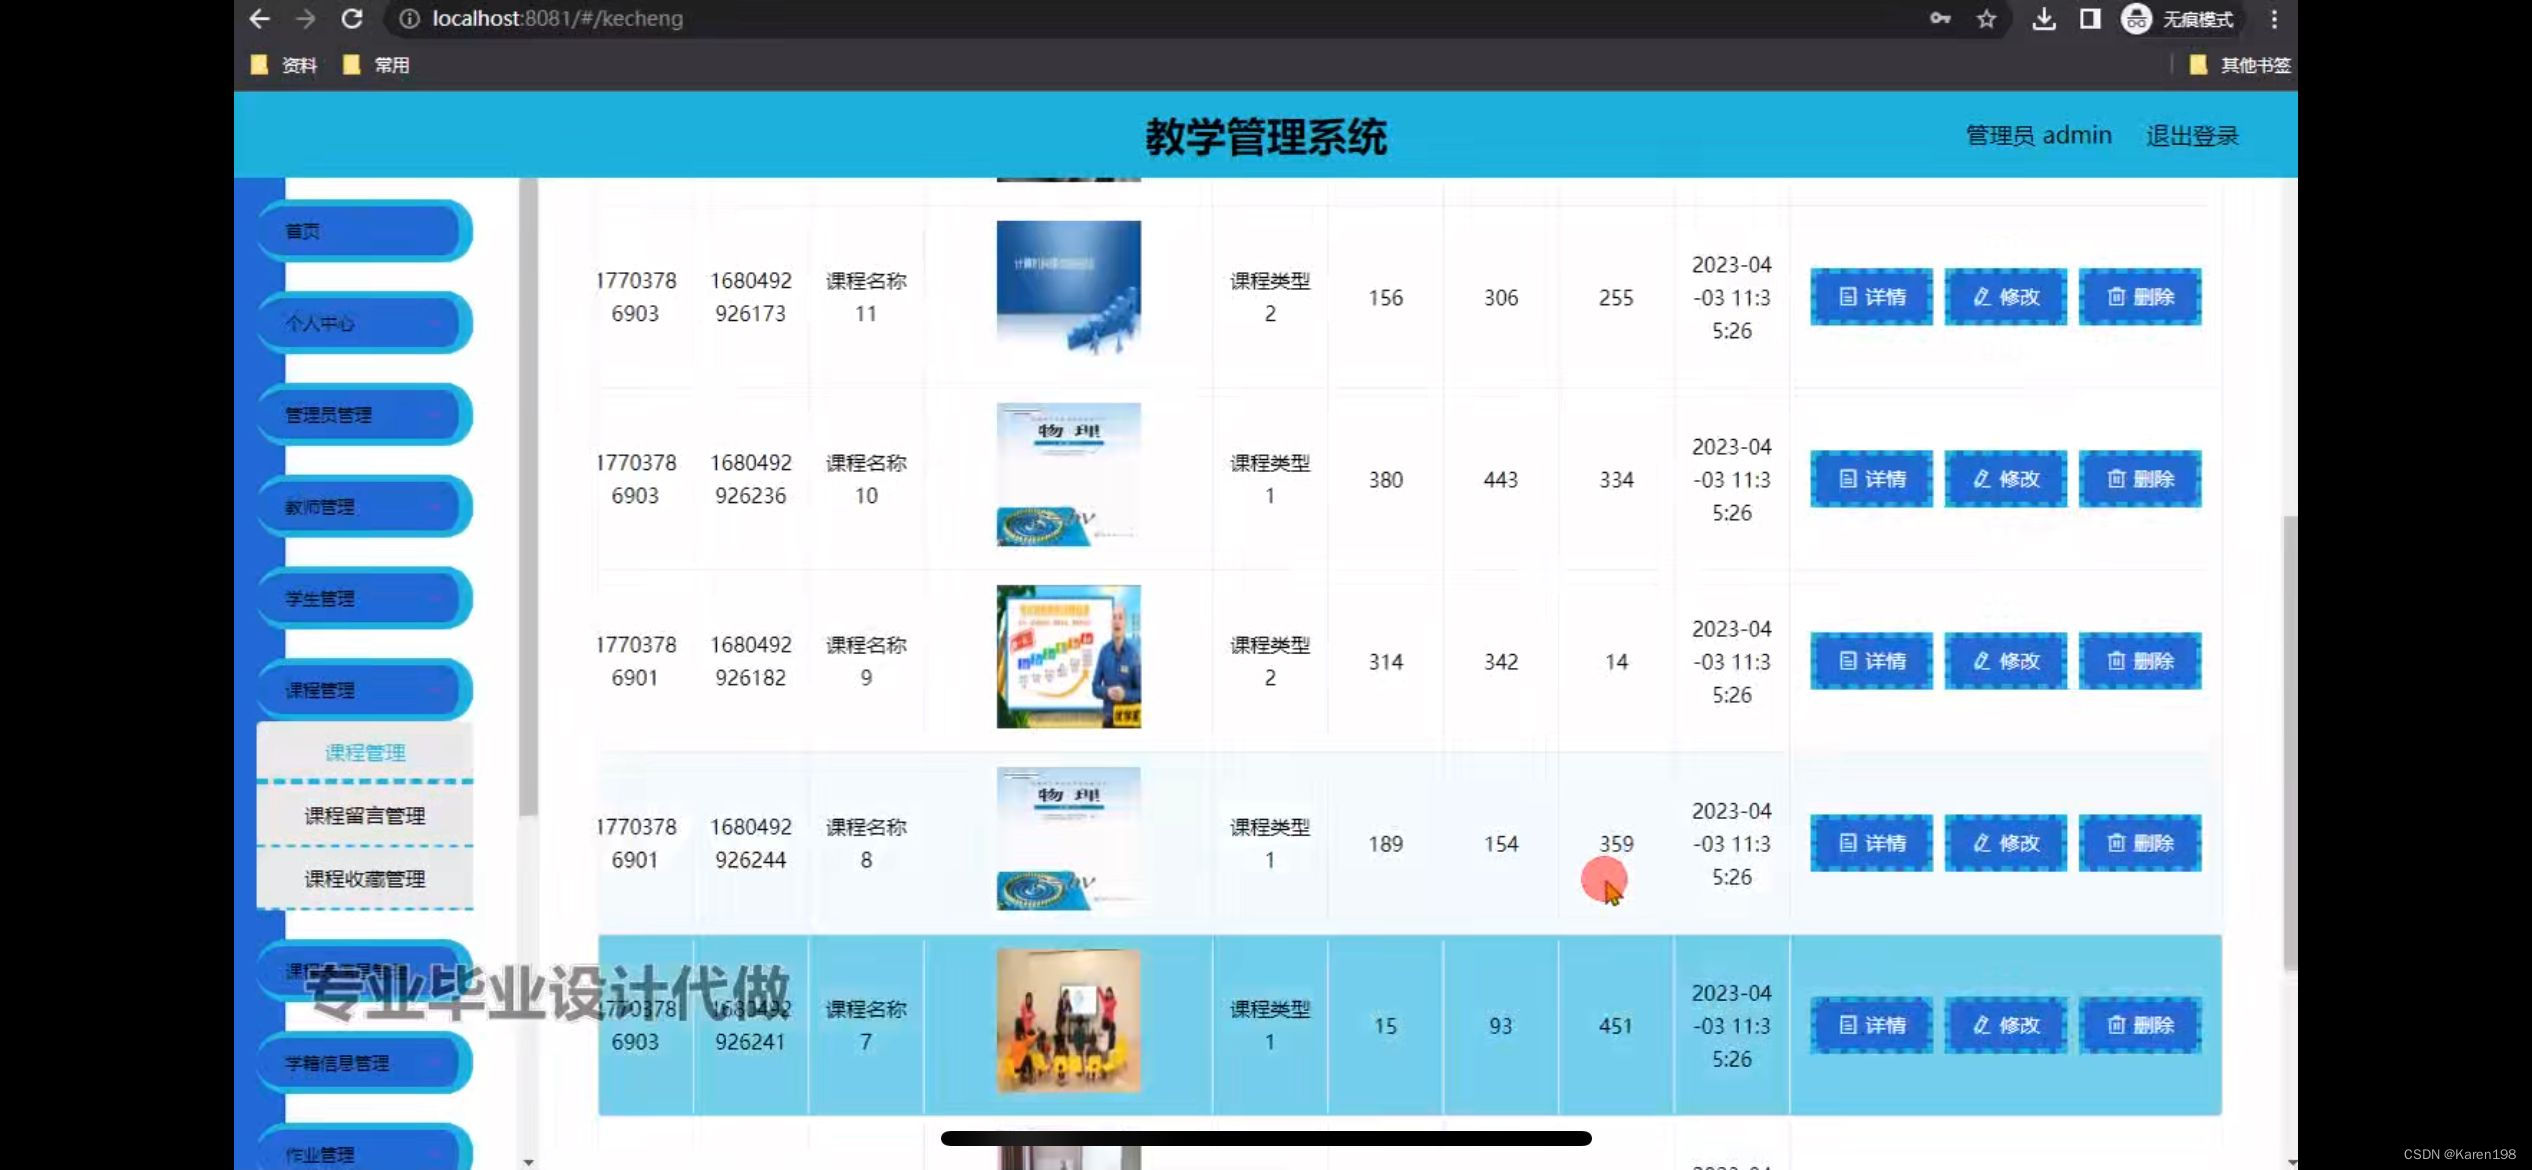Click 详情 for 课程名称 11
Screen dimensions: 2532x1170
pyautogui.click(x=1871, y=297)
